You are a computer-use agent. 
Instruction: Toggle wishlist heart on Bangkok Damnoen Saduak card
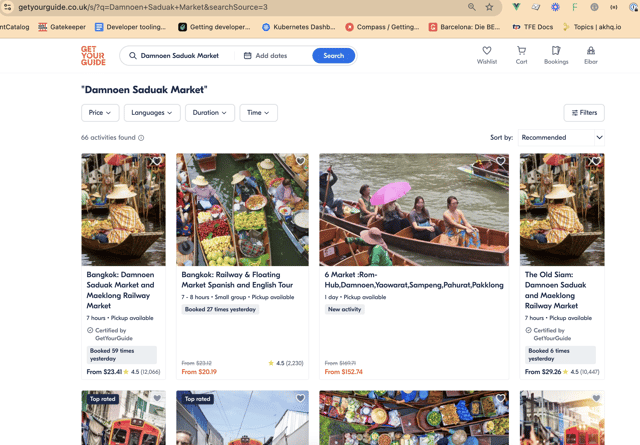pos(156,162)
